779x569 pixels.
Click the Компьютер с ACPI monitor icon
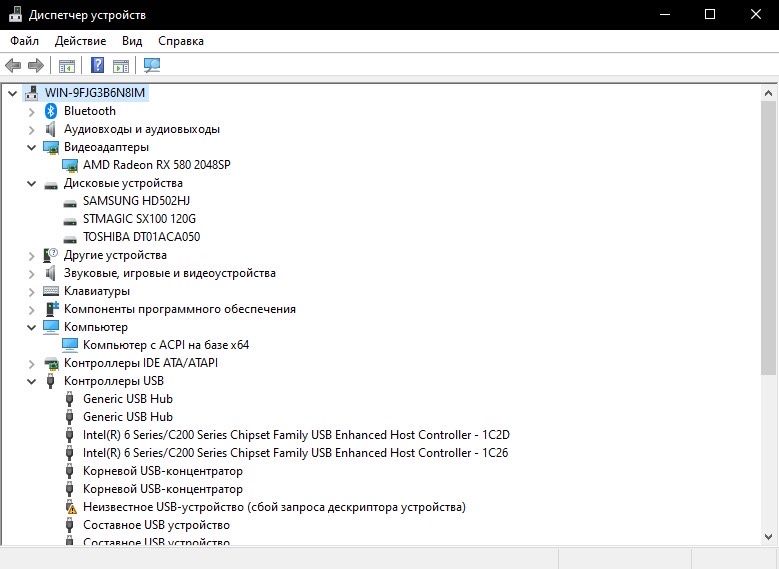click(x=70, y=344)
